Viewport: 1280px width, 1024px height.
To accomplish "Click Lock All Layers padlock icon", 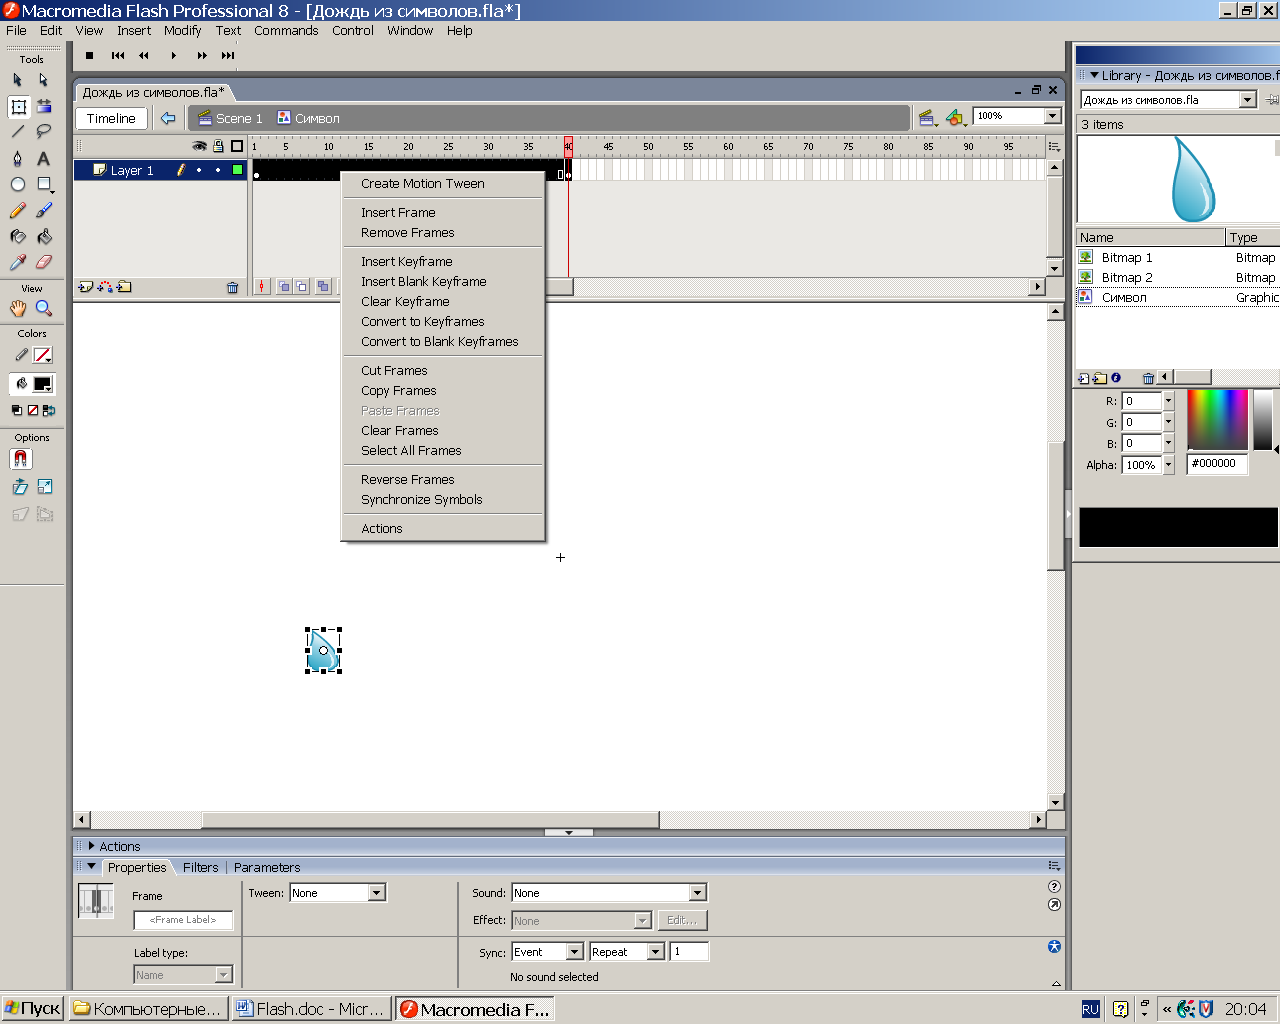I will 218,146.
